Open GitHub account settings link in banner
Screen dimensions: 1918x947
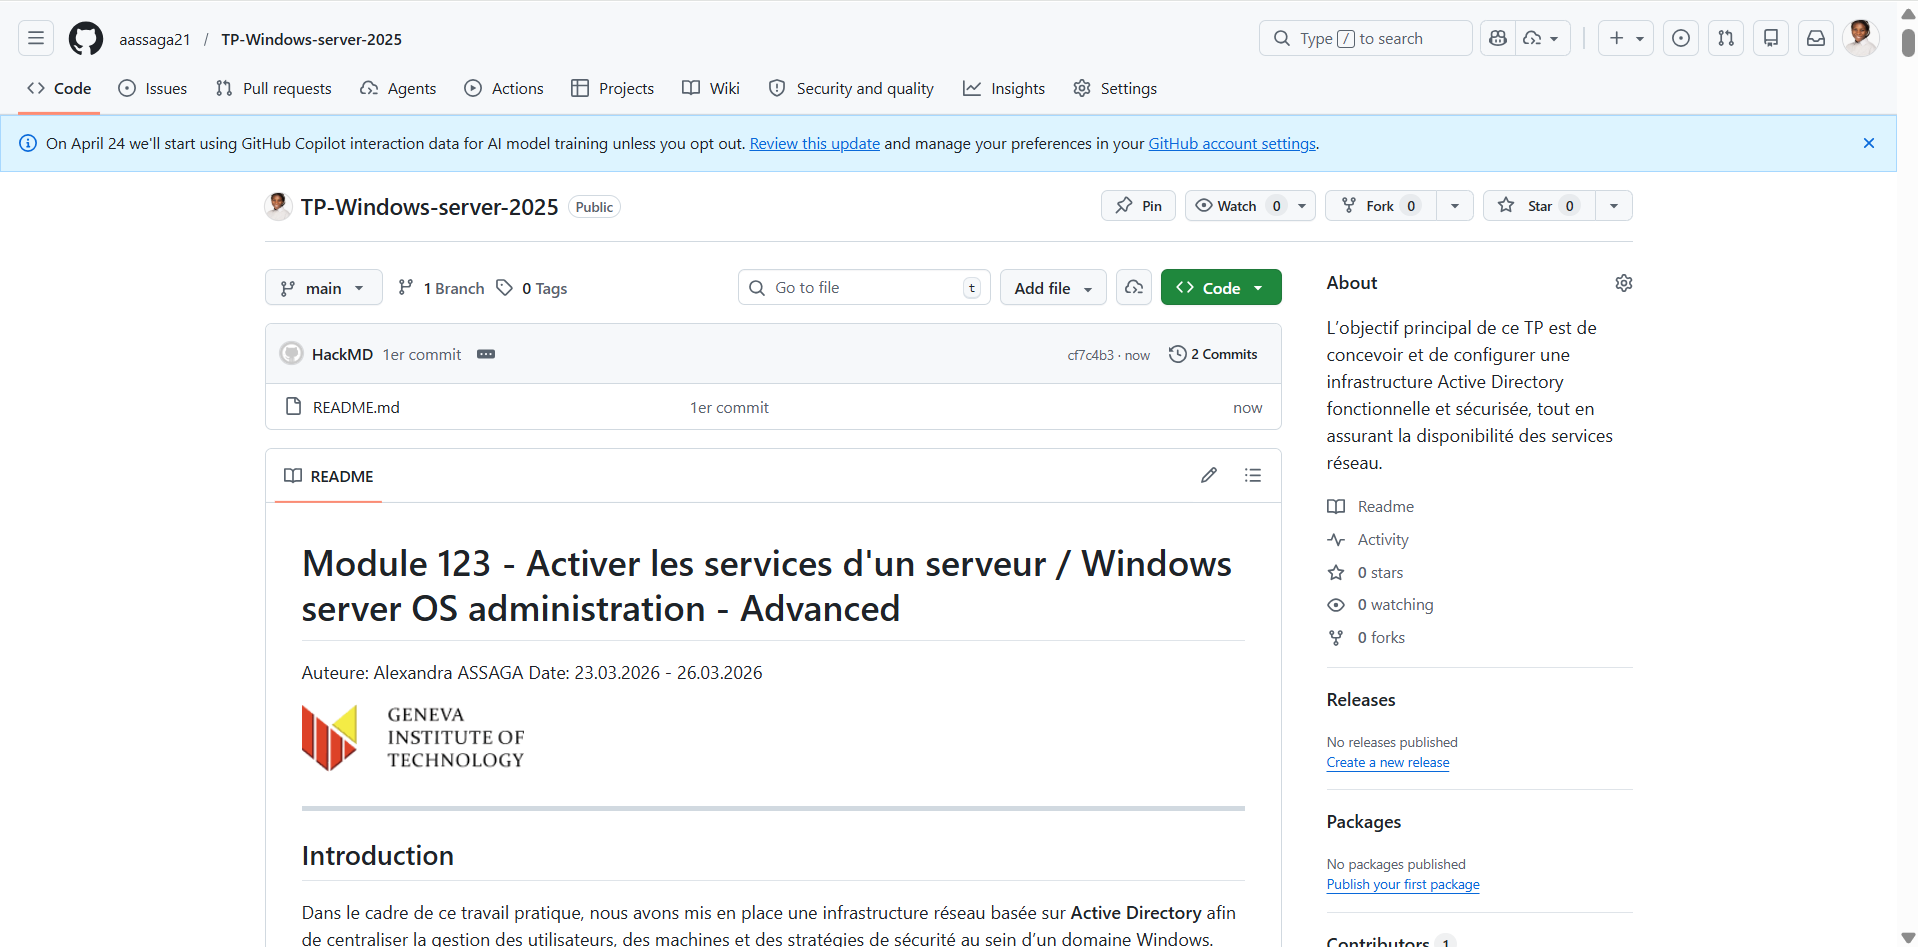click(x=1232, y=143)
